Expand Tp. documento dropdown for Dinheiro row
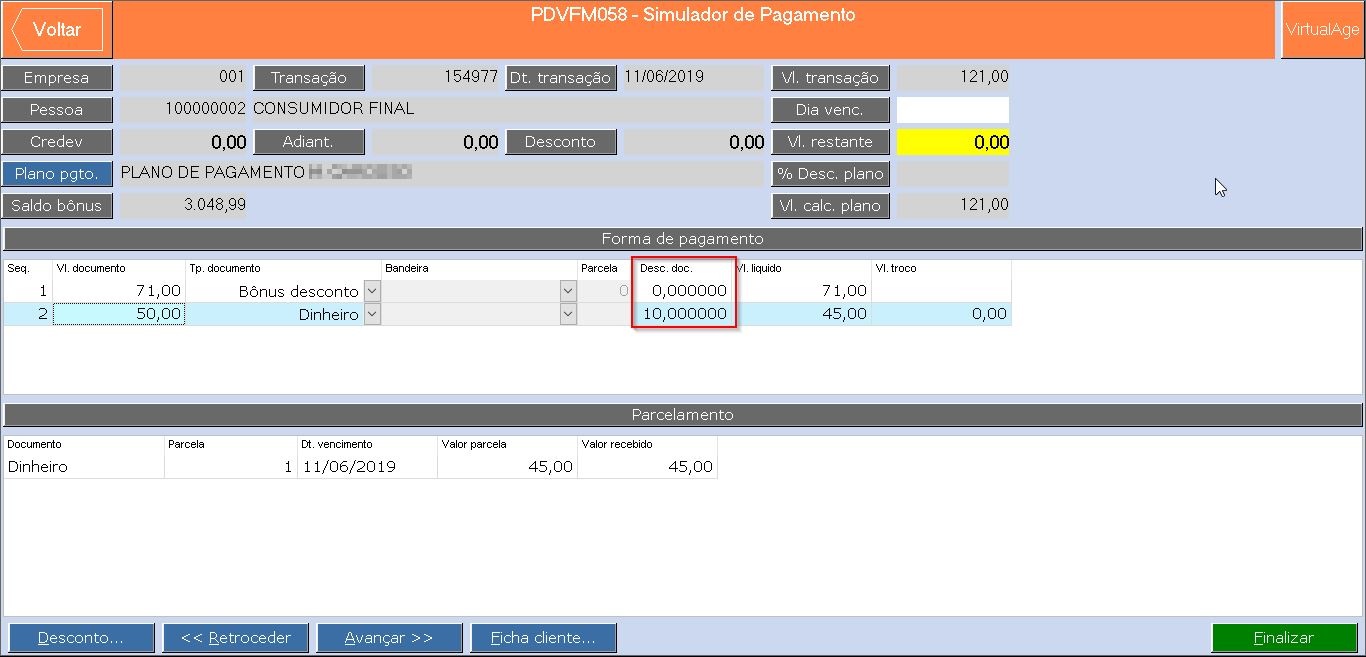The height and width of the screenshot is (657, 1366). point(372,314)
